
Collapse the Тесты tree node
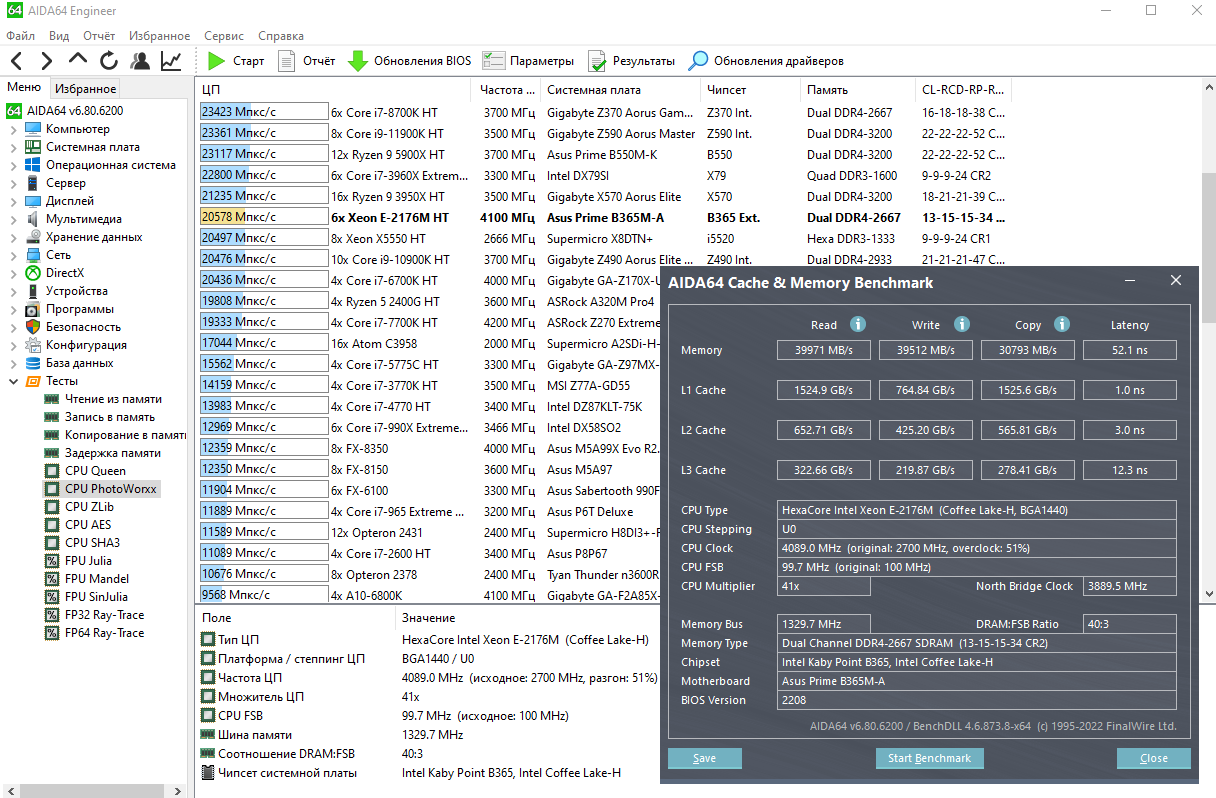tap(13, 381)
